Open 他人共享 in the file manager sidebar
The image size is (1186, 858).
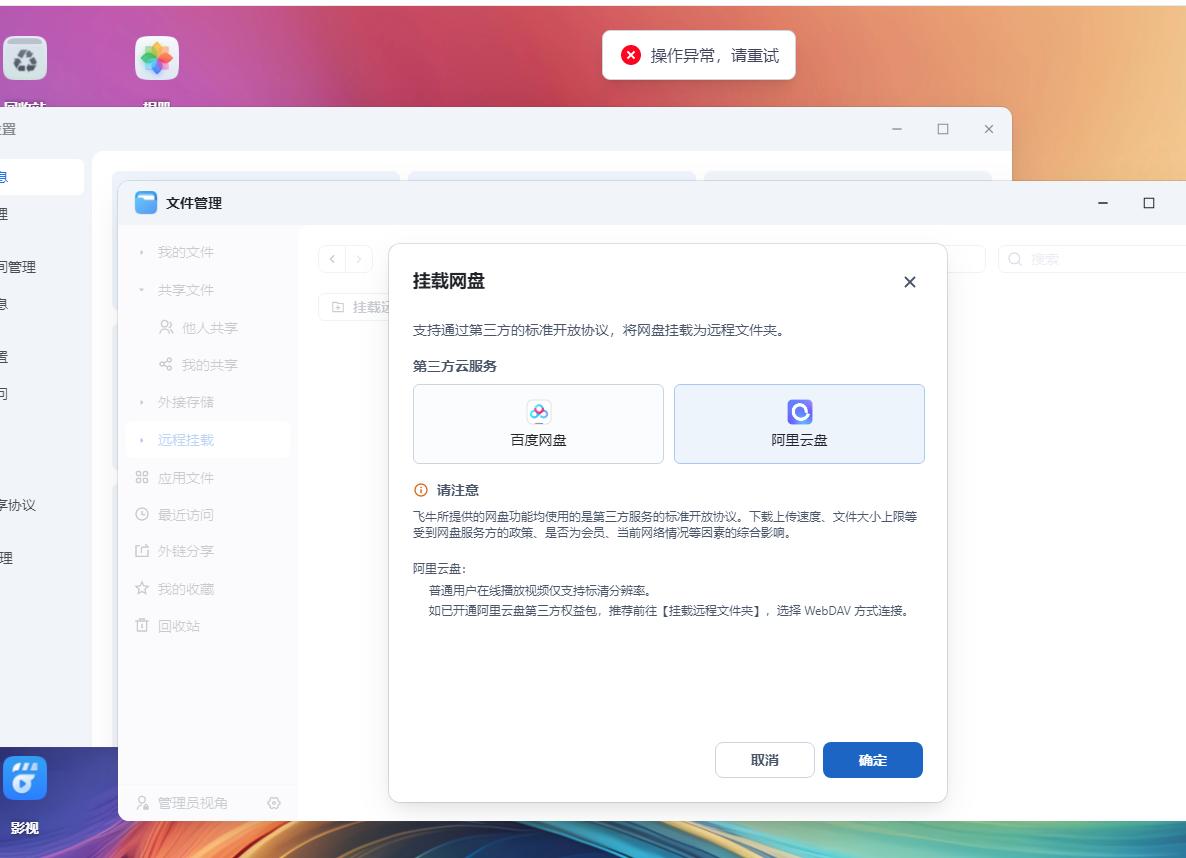coord(198,328)
